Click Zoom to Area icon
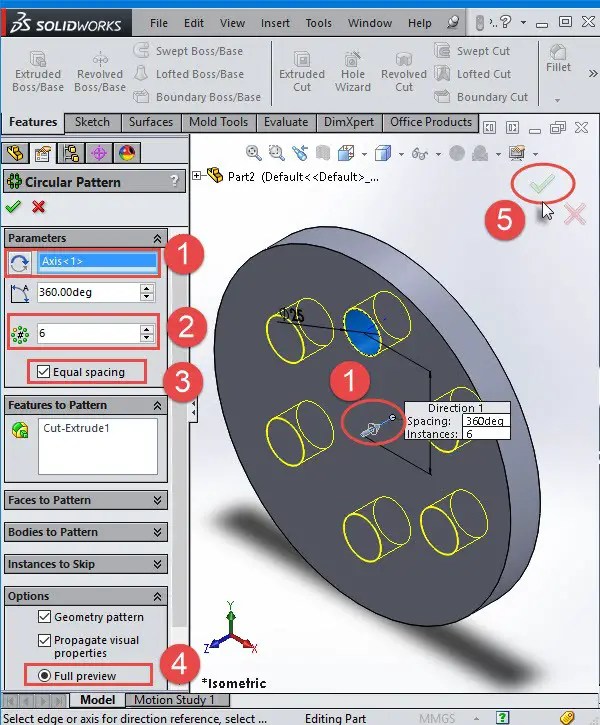This screenshot has width=600, height=725. pos(276,153)
